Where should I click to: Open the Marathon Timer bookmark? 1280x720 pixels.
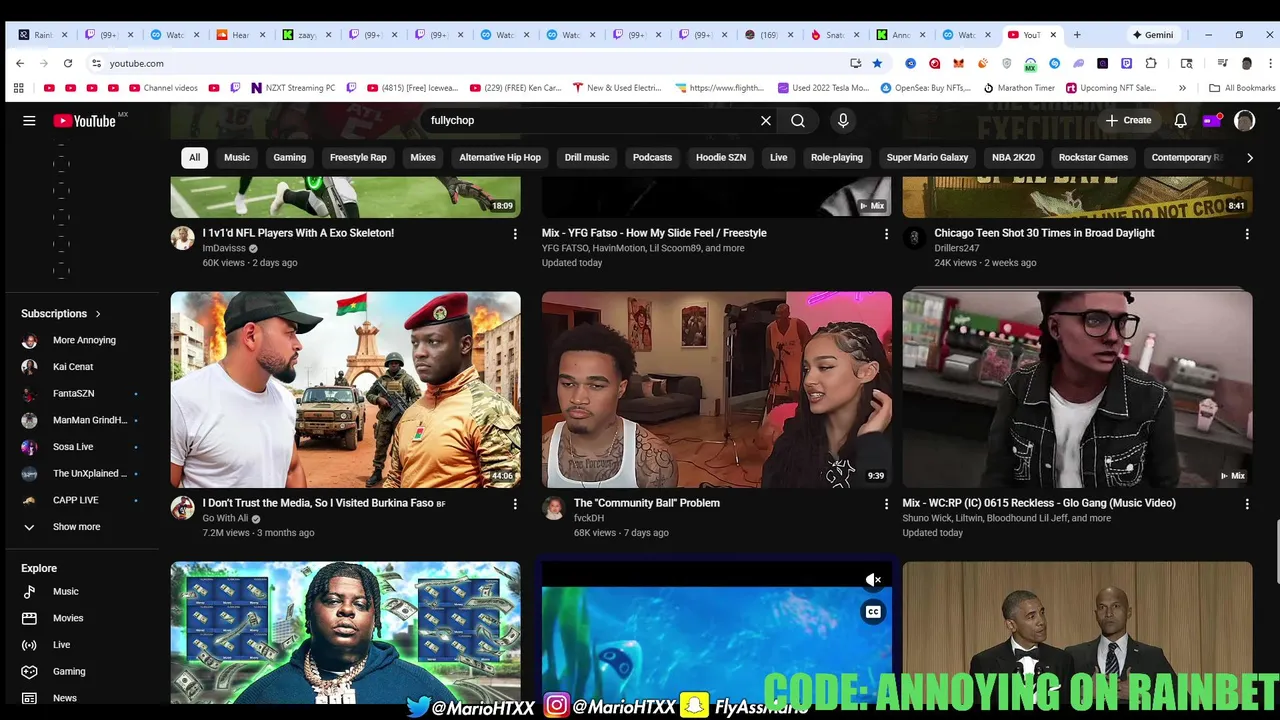pos(1018,88)
